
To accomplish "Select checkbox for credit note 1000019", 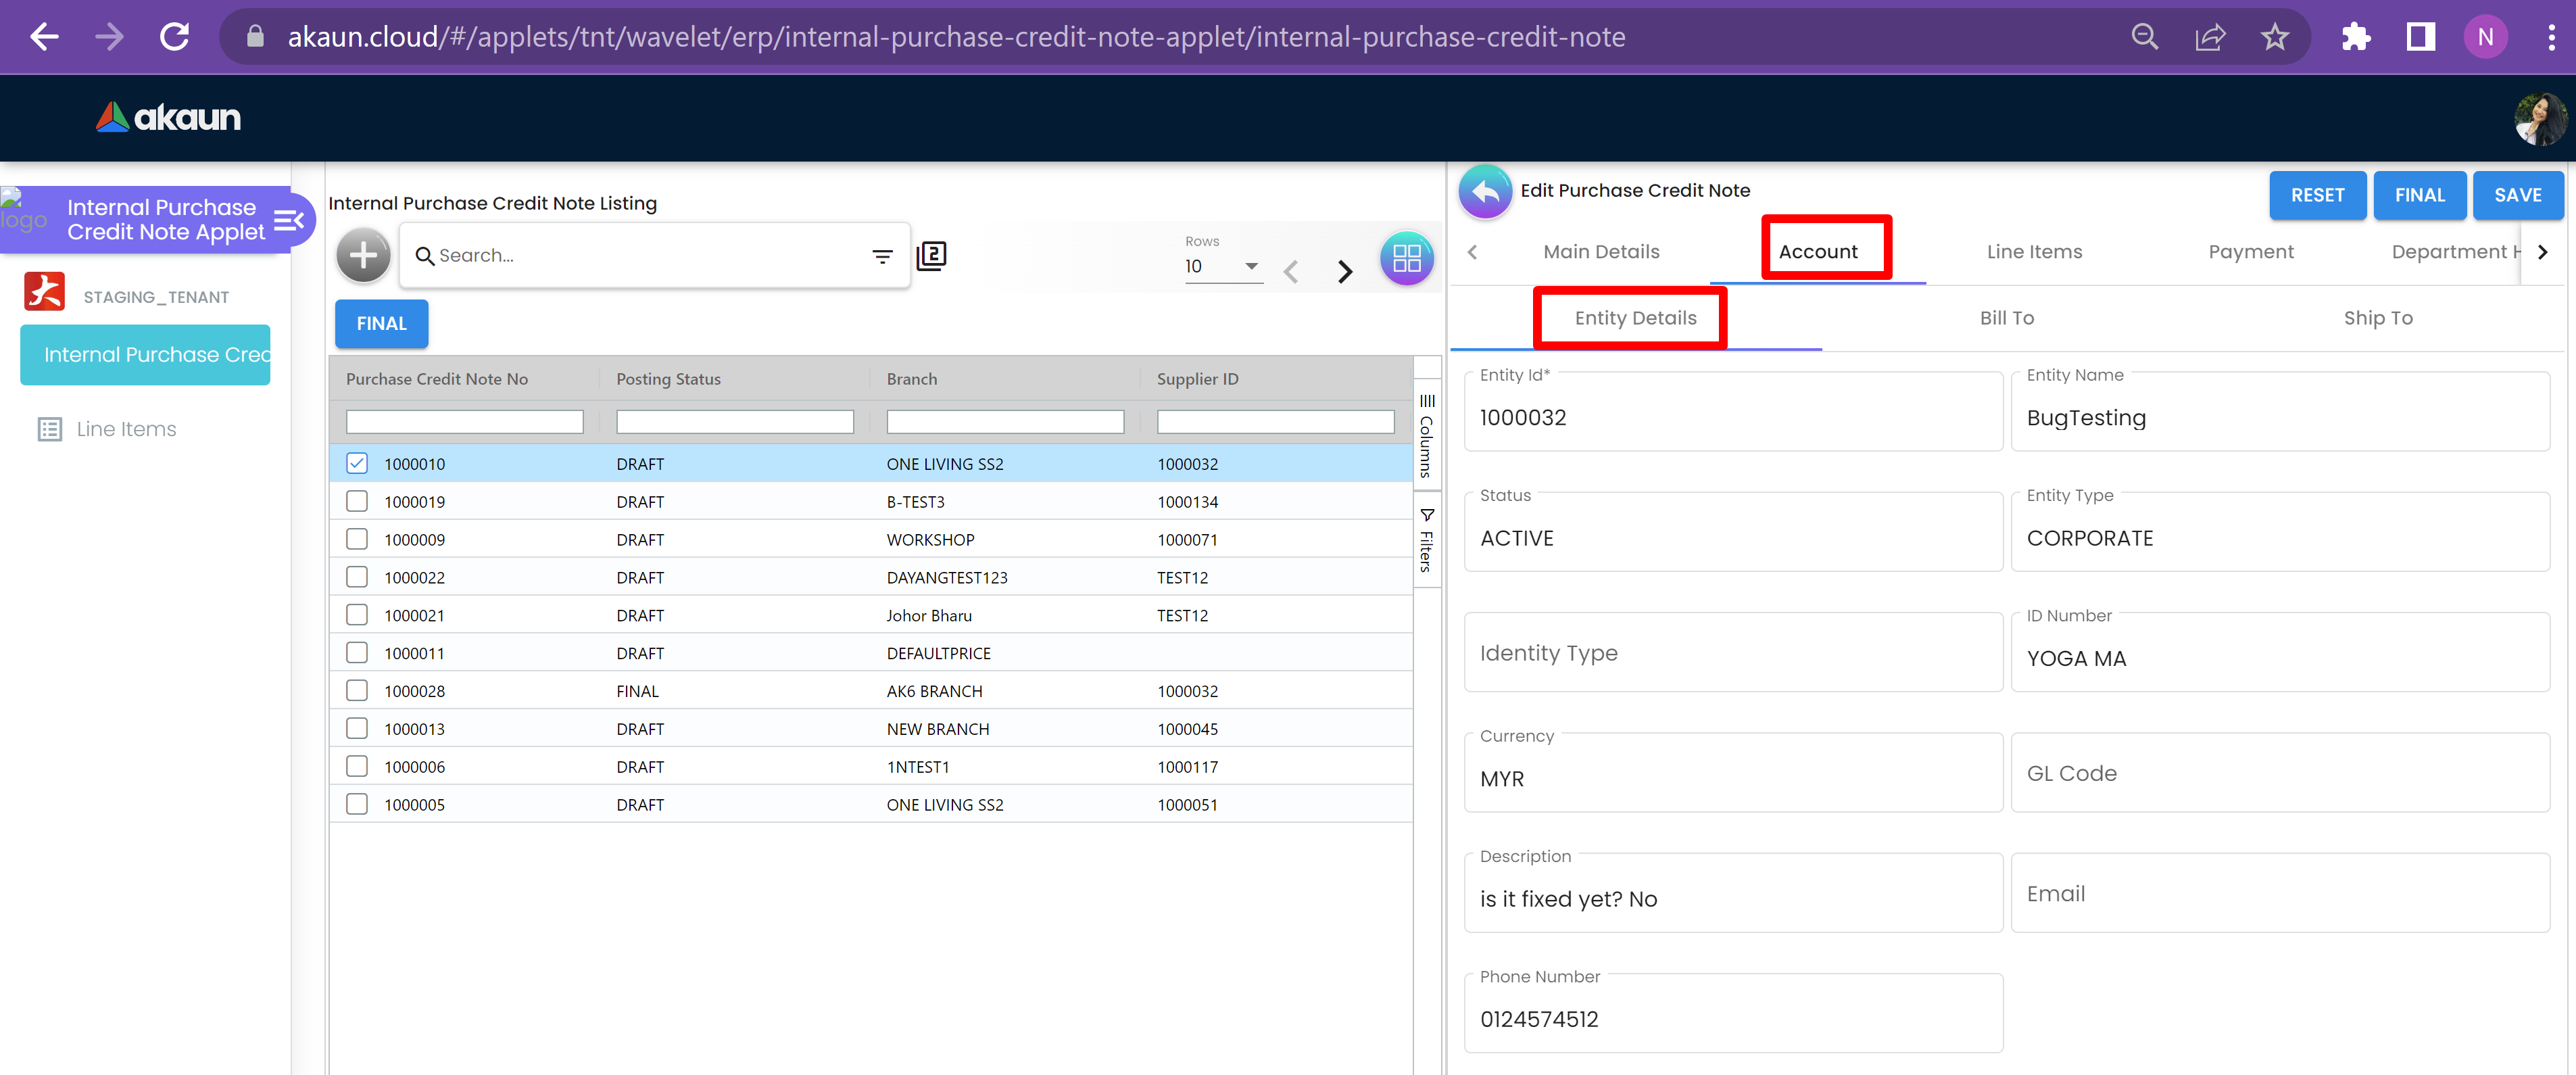I will pyautogui.click(x=357, y=501).
